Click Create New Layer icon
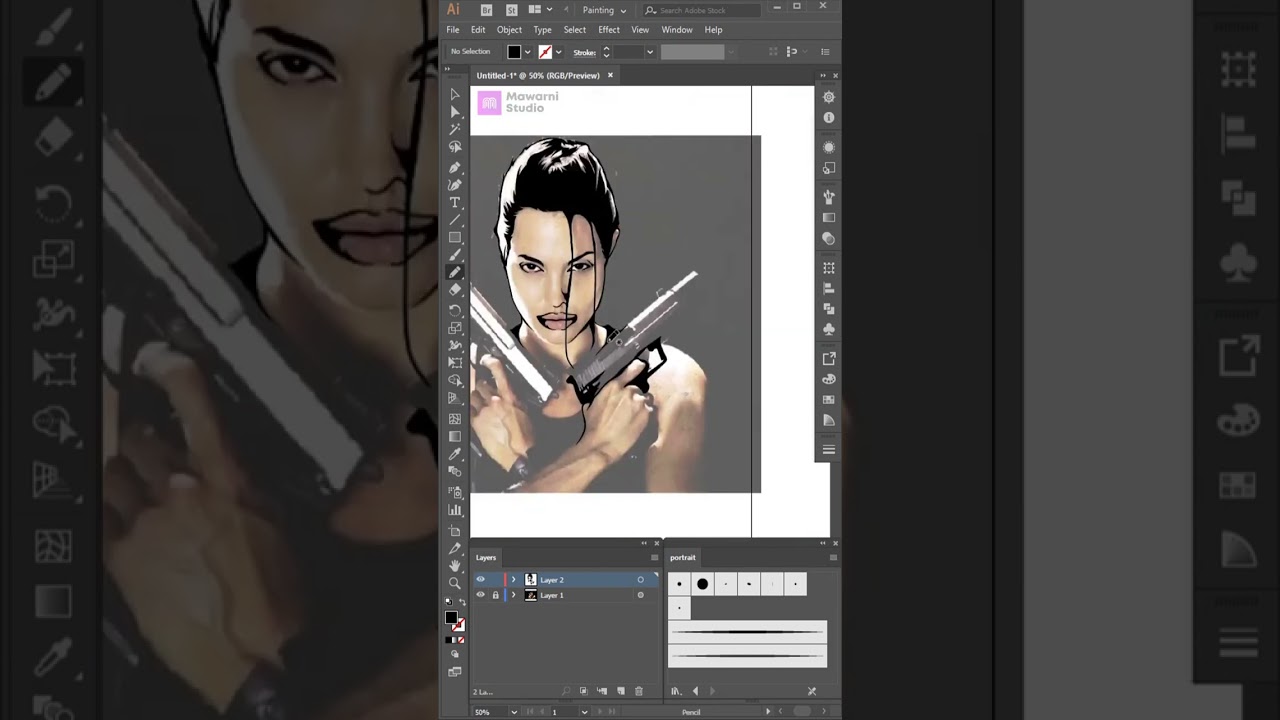1280x720 pixels. (621, 691)
